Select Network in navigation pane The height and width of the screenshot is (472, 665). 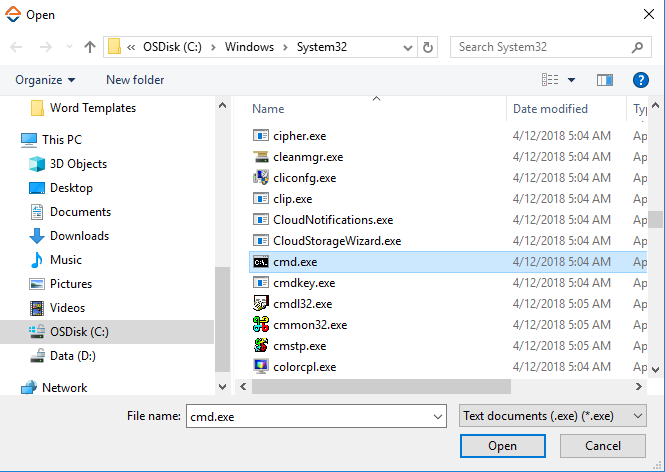(54, 388)
